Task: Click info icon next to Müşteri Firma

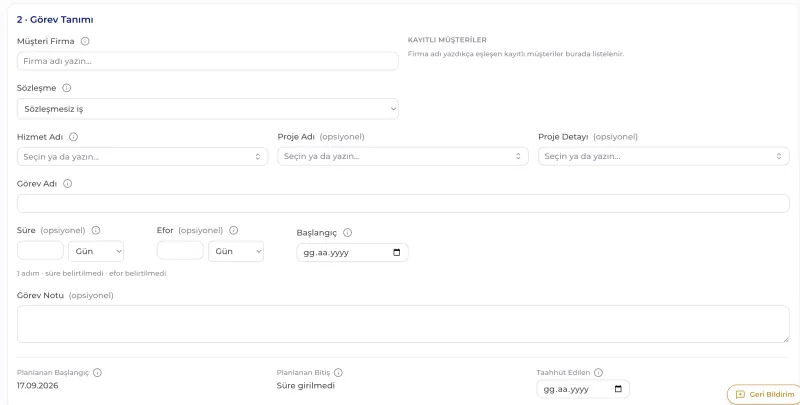Action: (x=85, y=41)
